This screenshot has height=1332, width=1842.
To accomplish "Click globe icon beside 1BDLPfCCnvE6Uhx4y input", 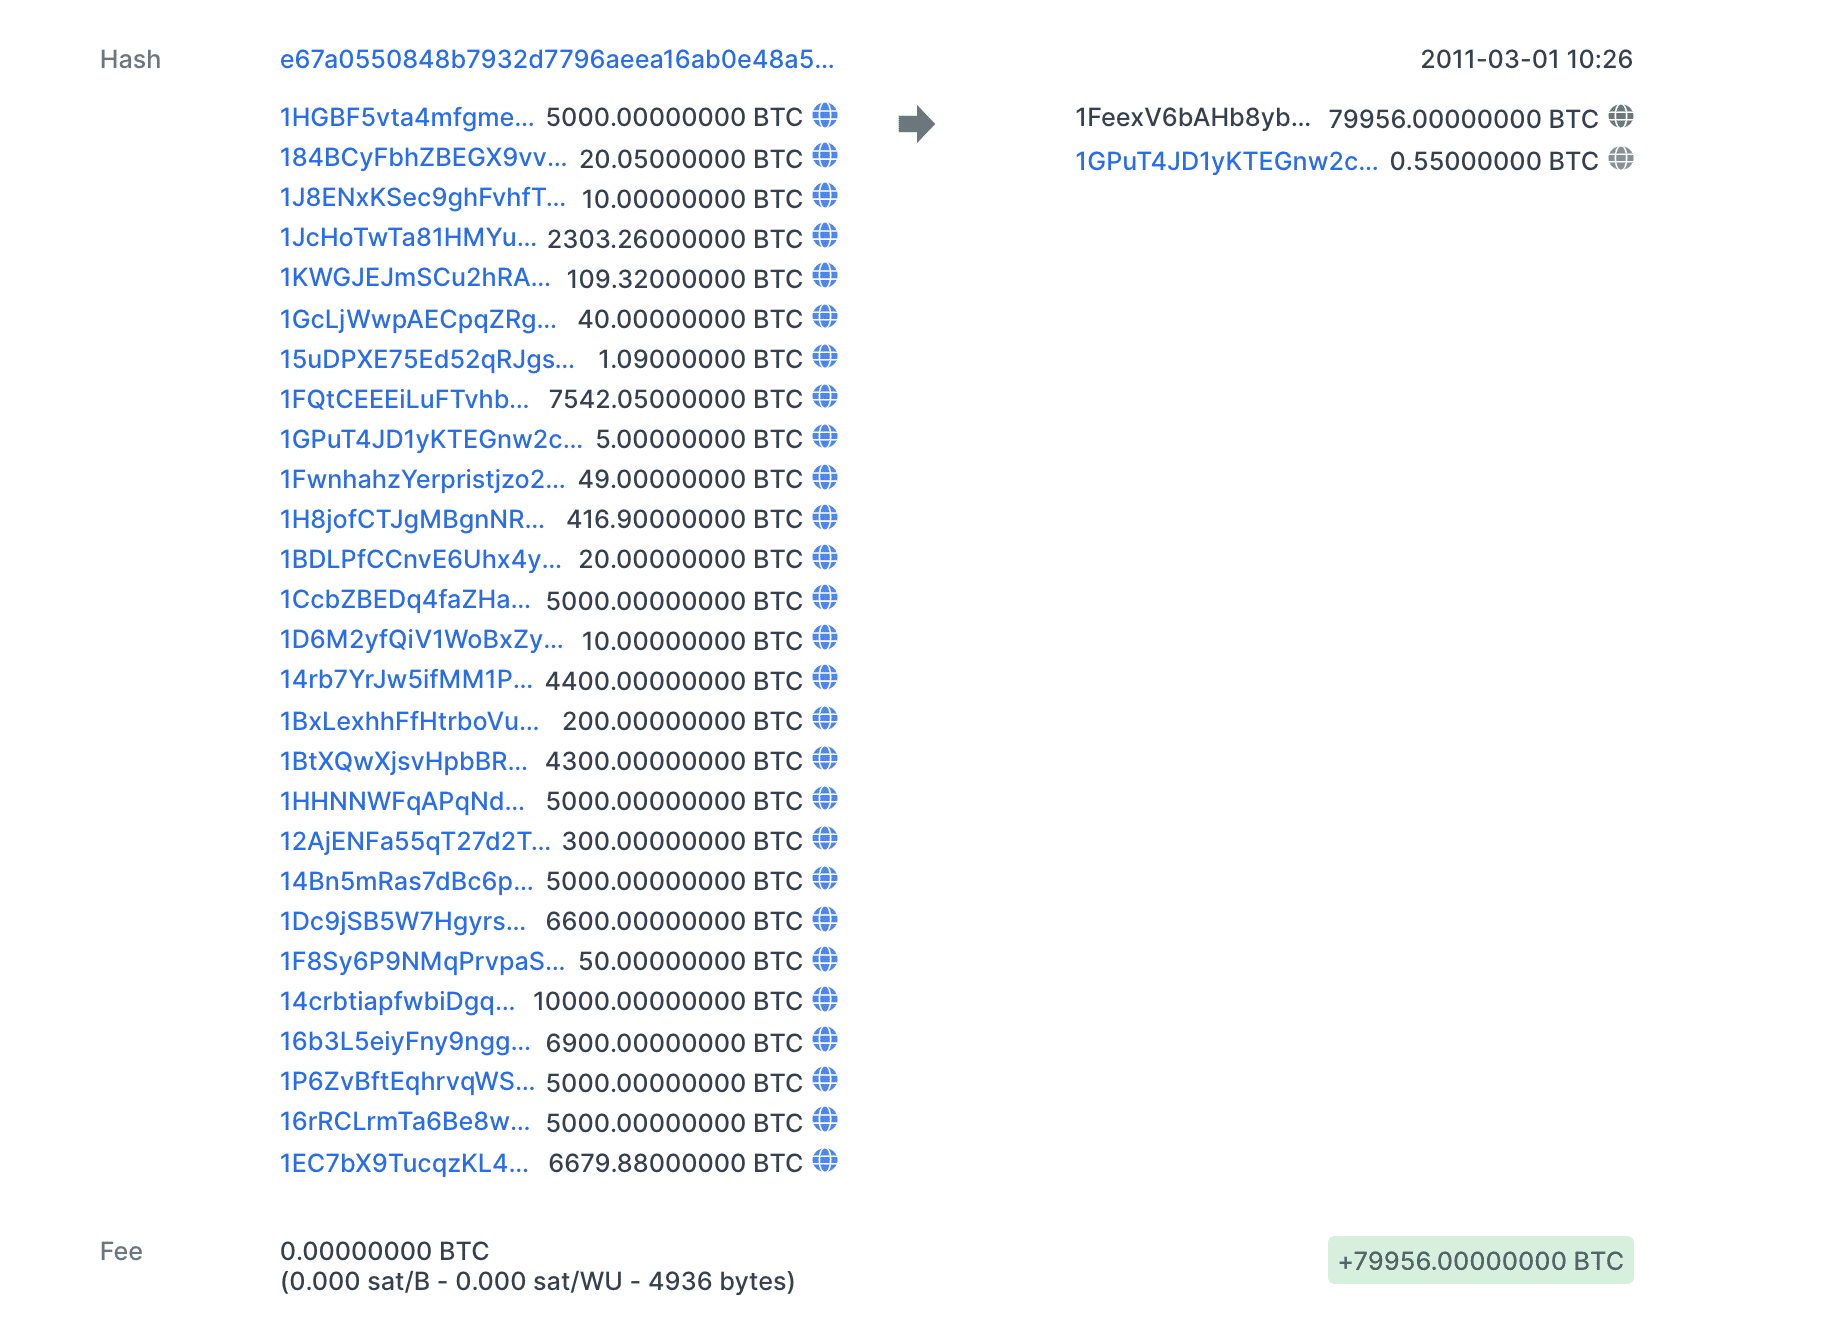I will 825,557.
